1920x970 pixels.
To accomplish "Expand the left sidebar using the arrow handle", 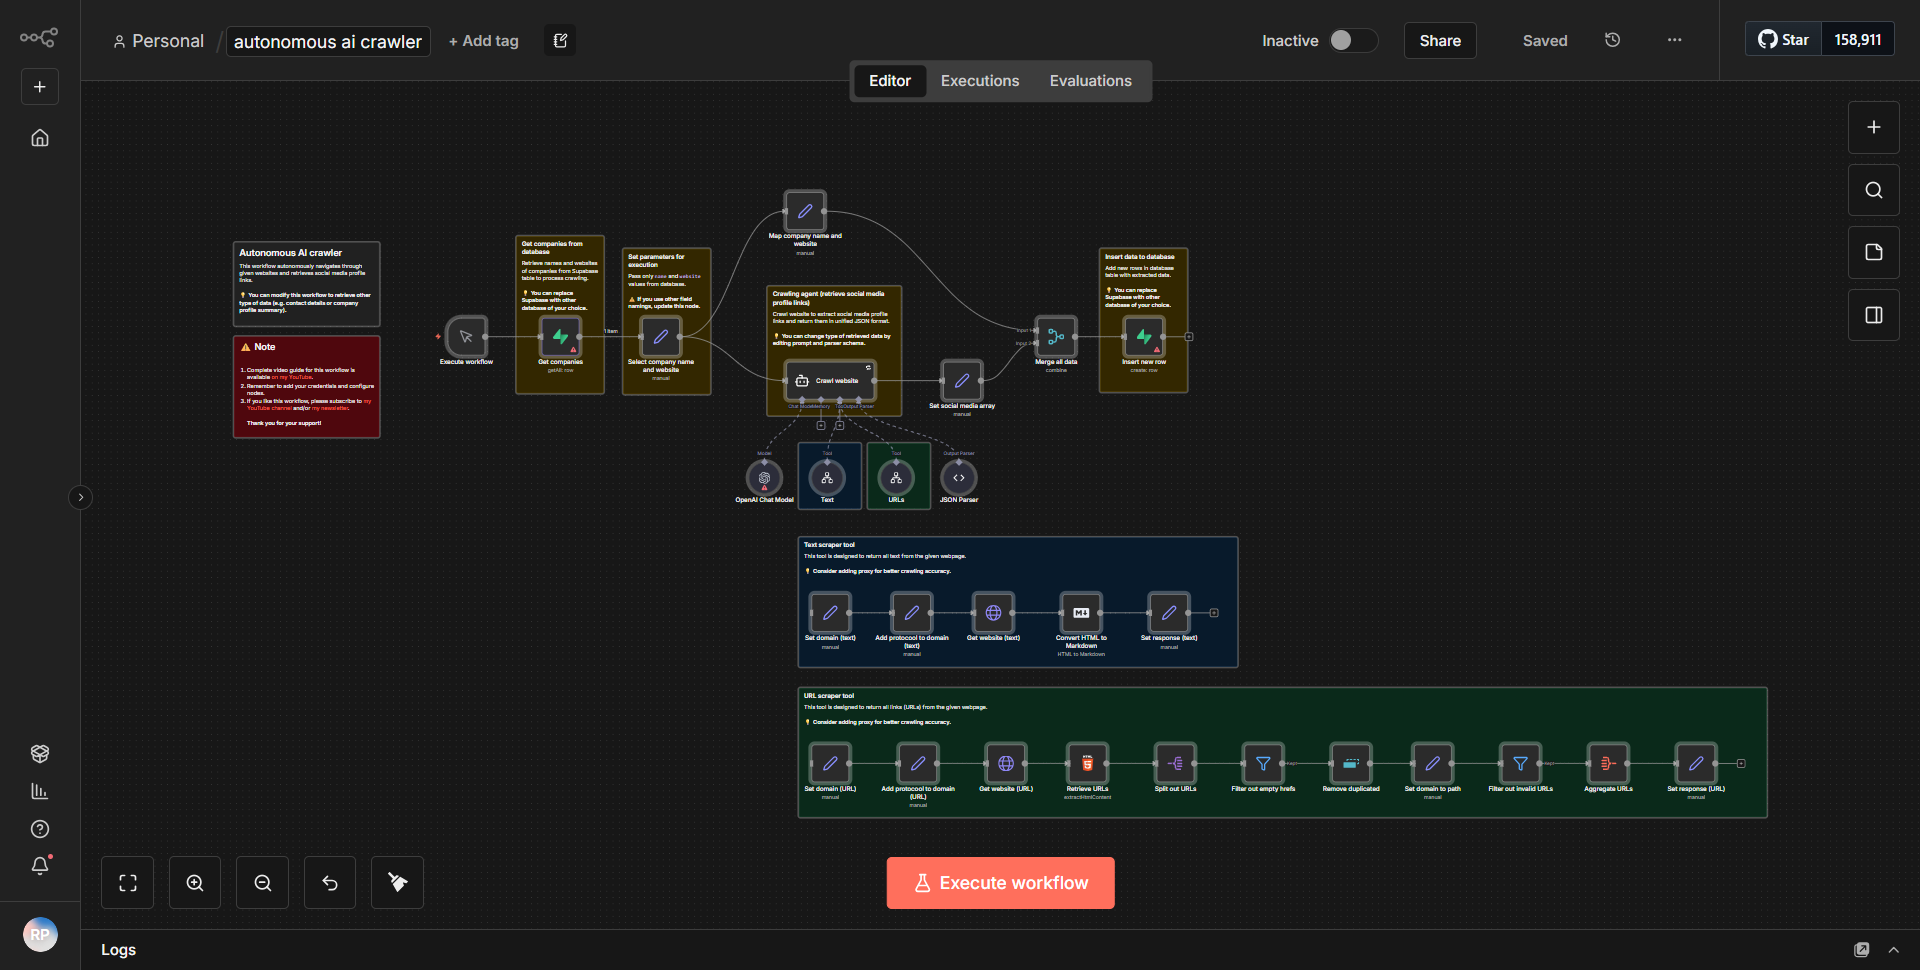I will point(80,497).
